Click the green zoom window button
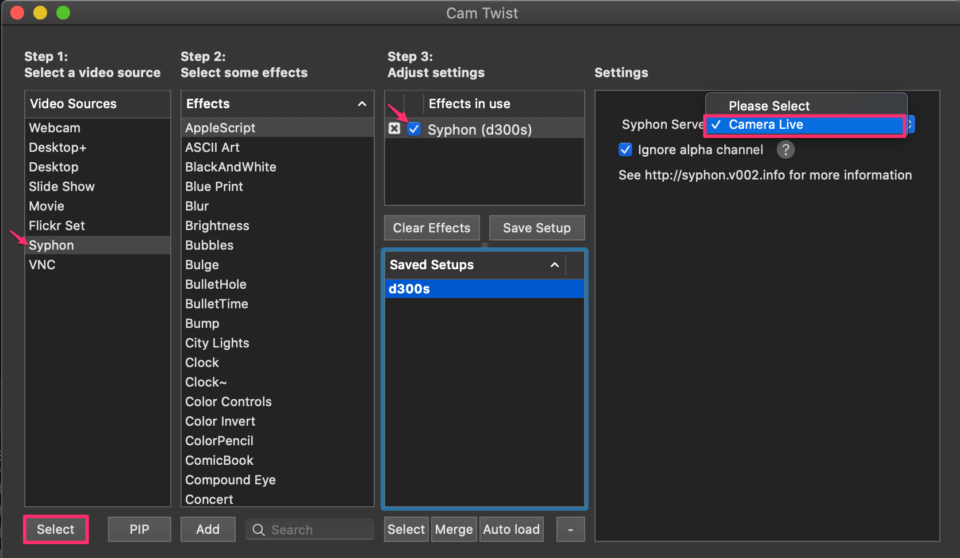Viewport: 960px width, 558px height. tap(63, 13)
